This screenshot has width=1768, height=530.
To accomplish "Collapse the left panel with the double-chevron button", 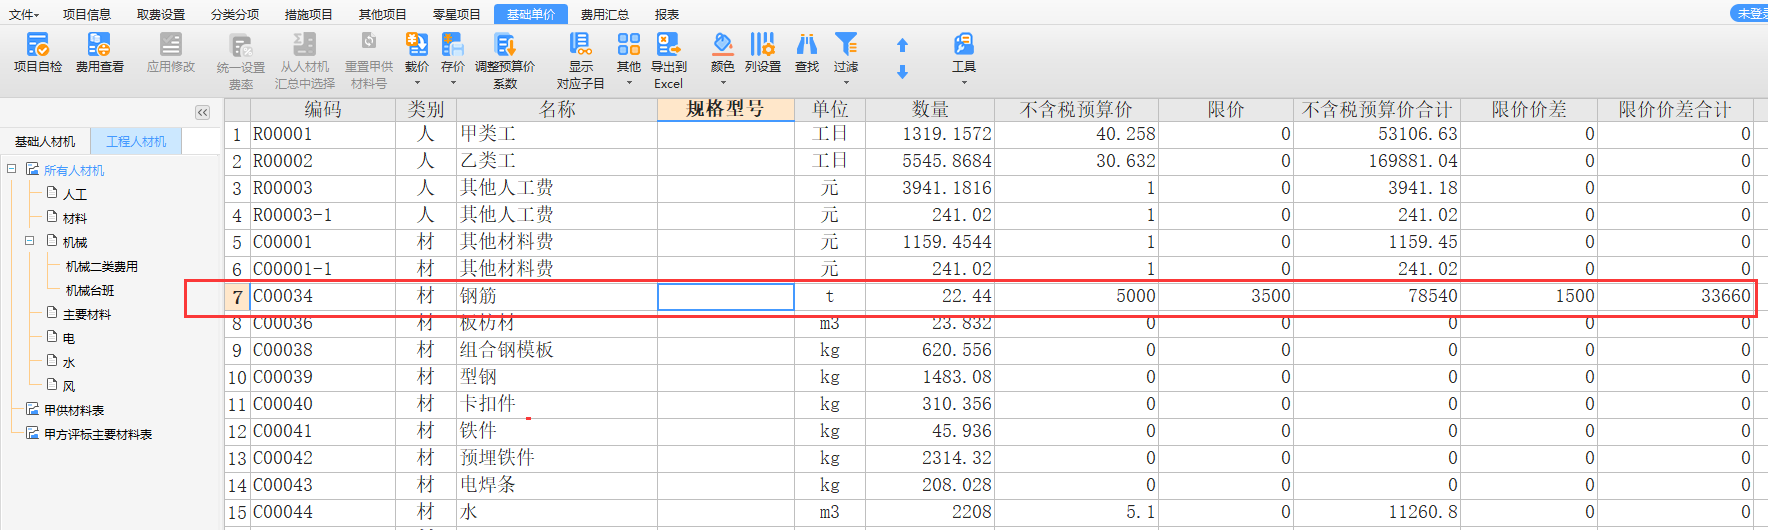I will (202, 113).
